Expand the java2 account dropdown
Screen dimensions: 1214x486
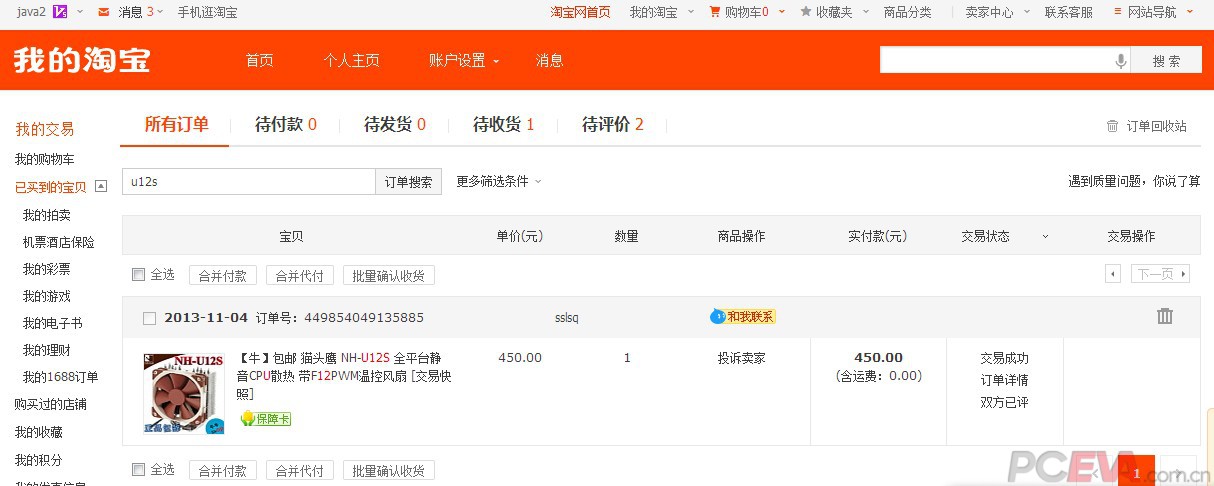(78, 12)
